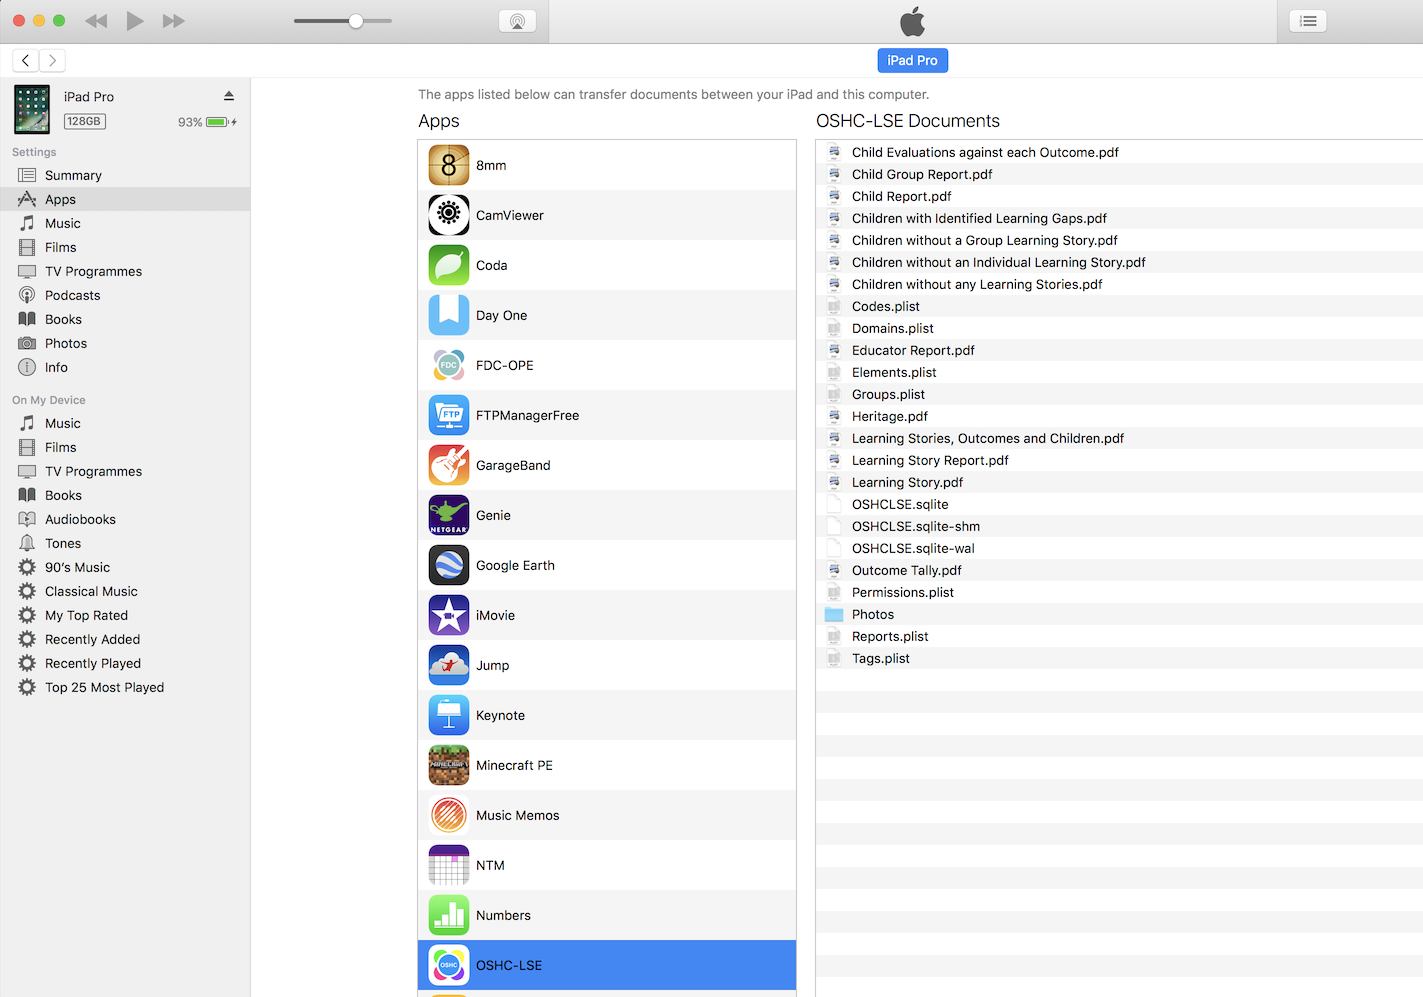Click the iPad Pro device button
Screen dimensions: 1423x997
coord(913,60)
